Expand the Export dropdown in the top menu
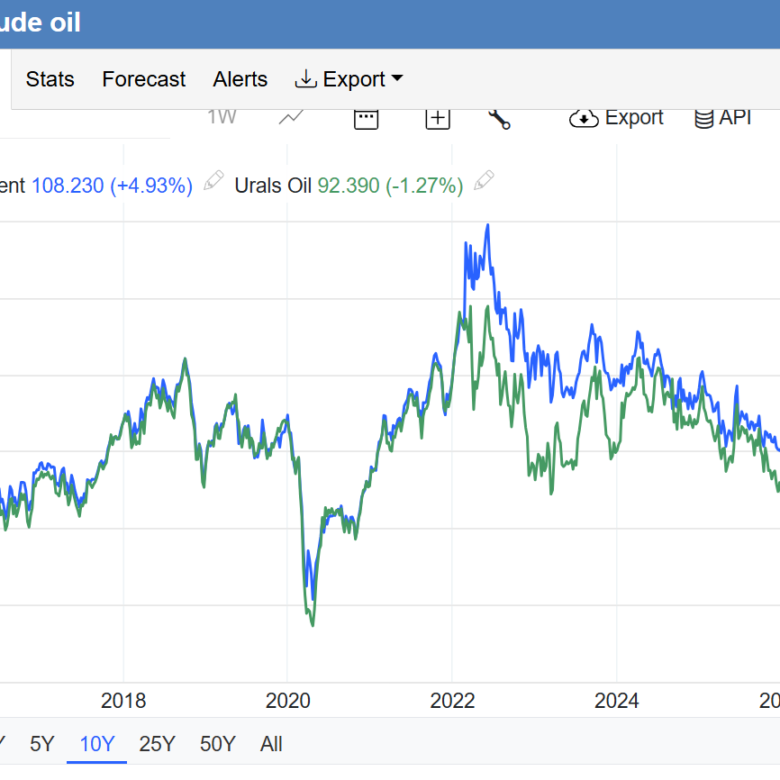Screen dimensions: 780x780 pos(348,79)
